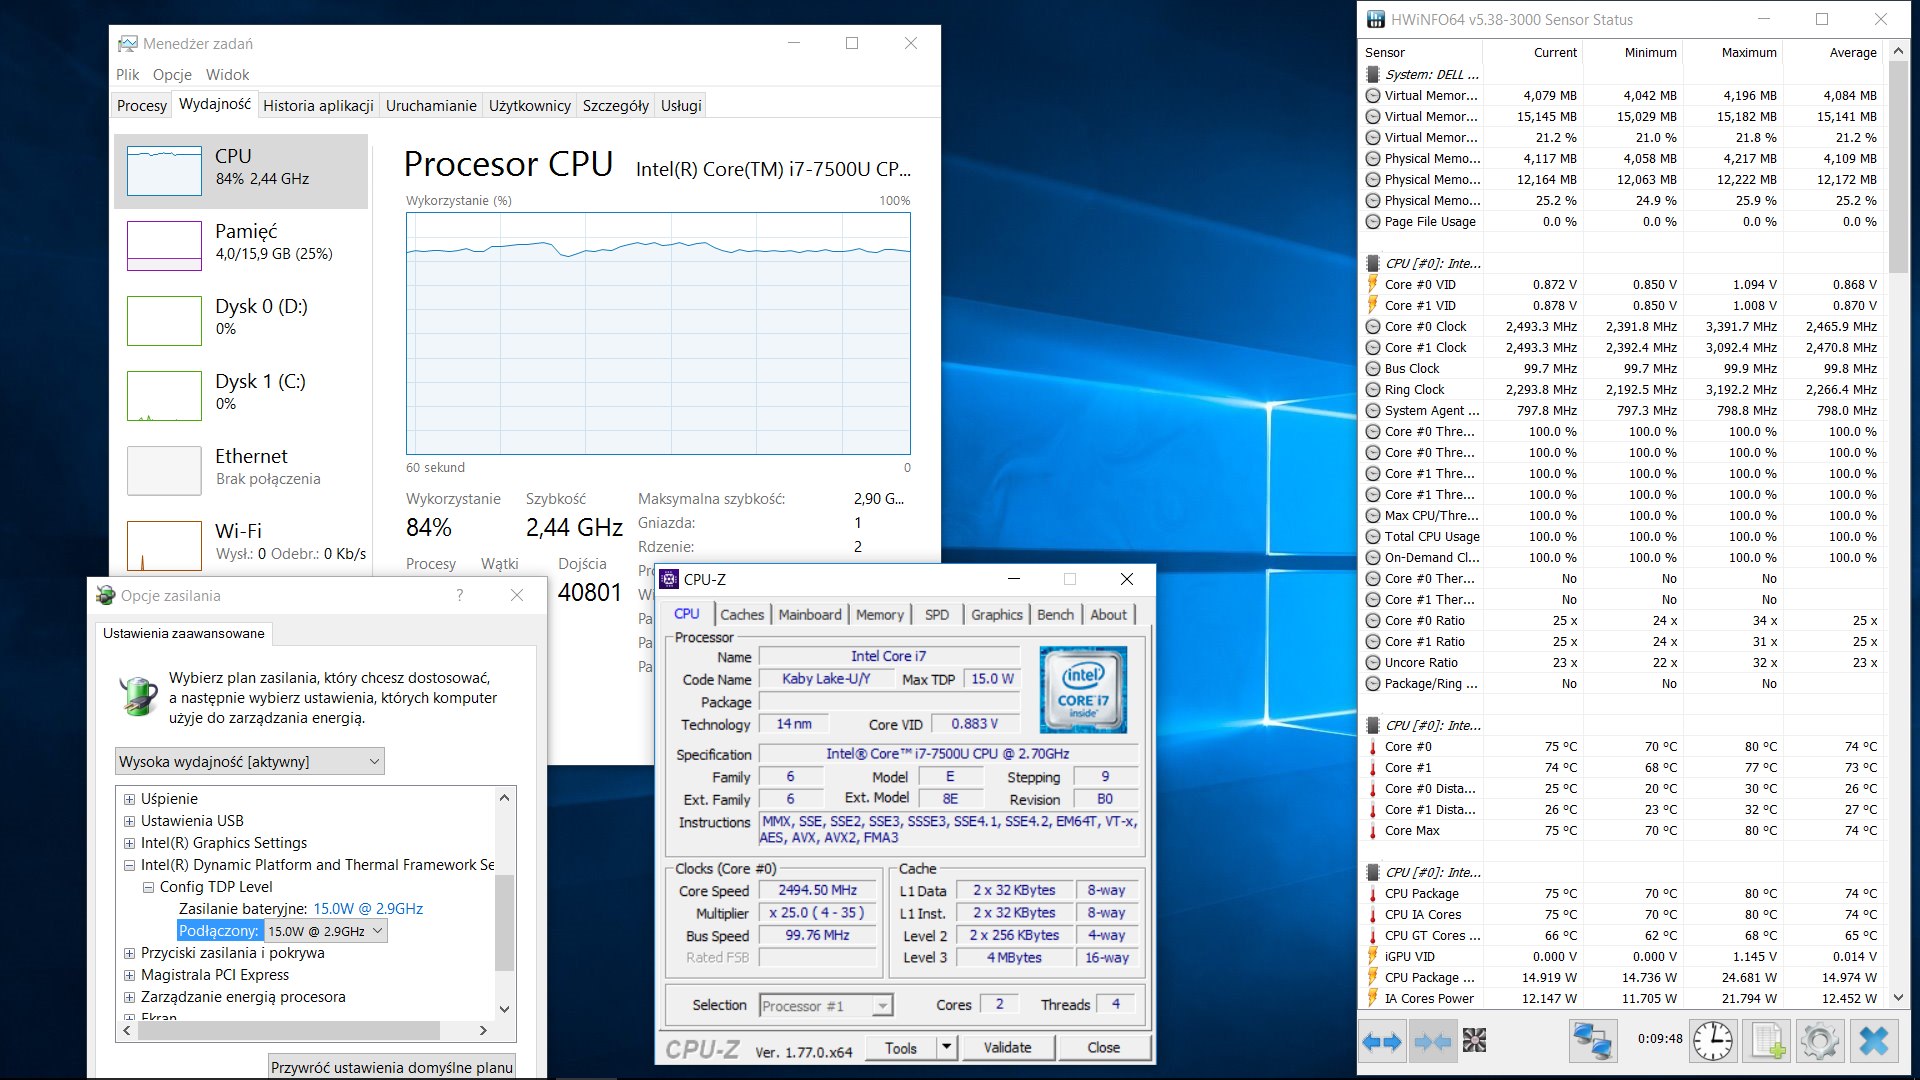Collapse the Config TDP Level node

click(148, 887)
